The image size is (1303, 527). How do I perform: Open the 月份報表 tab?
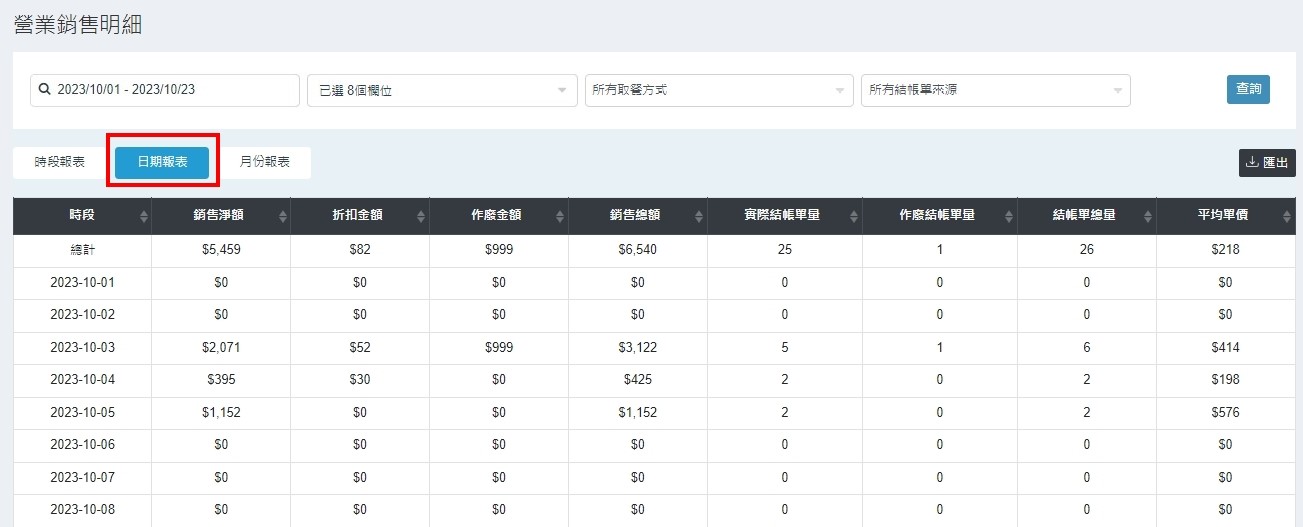(x=265, y=162)
